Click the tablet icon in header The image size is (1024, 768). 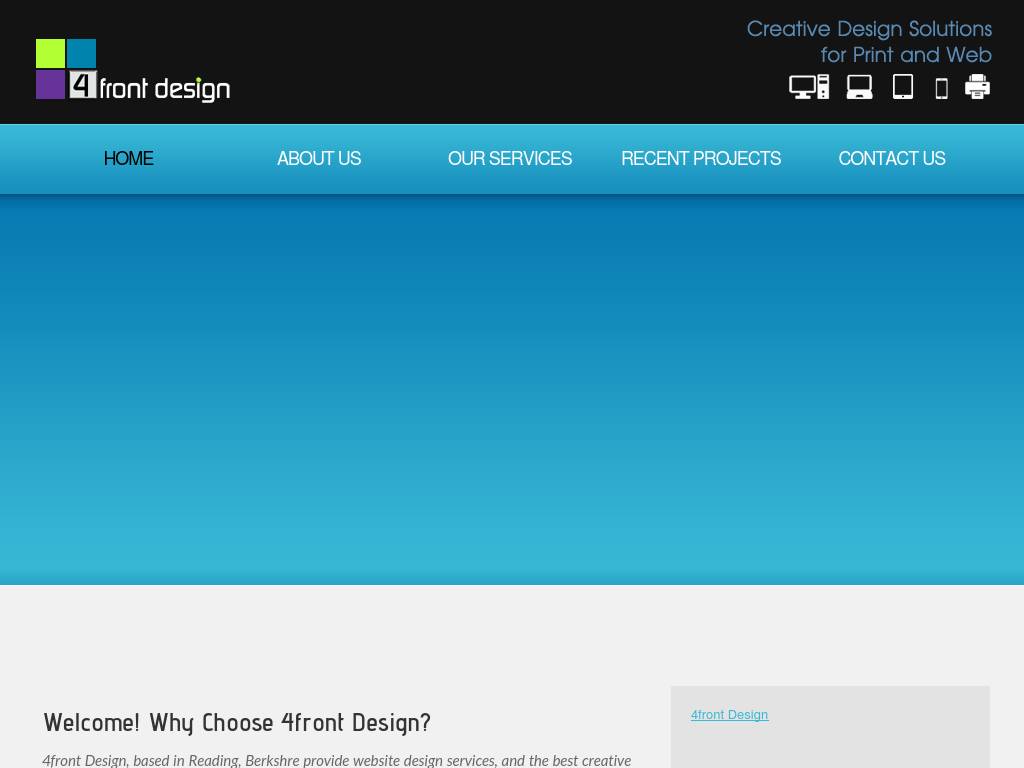(903, 87)
